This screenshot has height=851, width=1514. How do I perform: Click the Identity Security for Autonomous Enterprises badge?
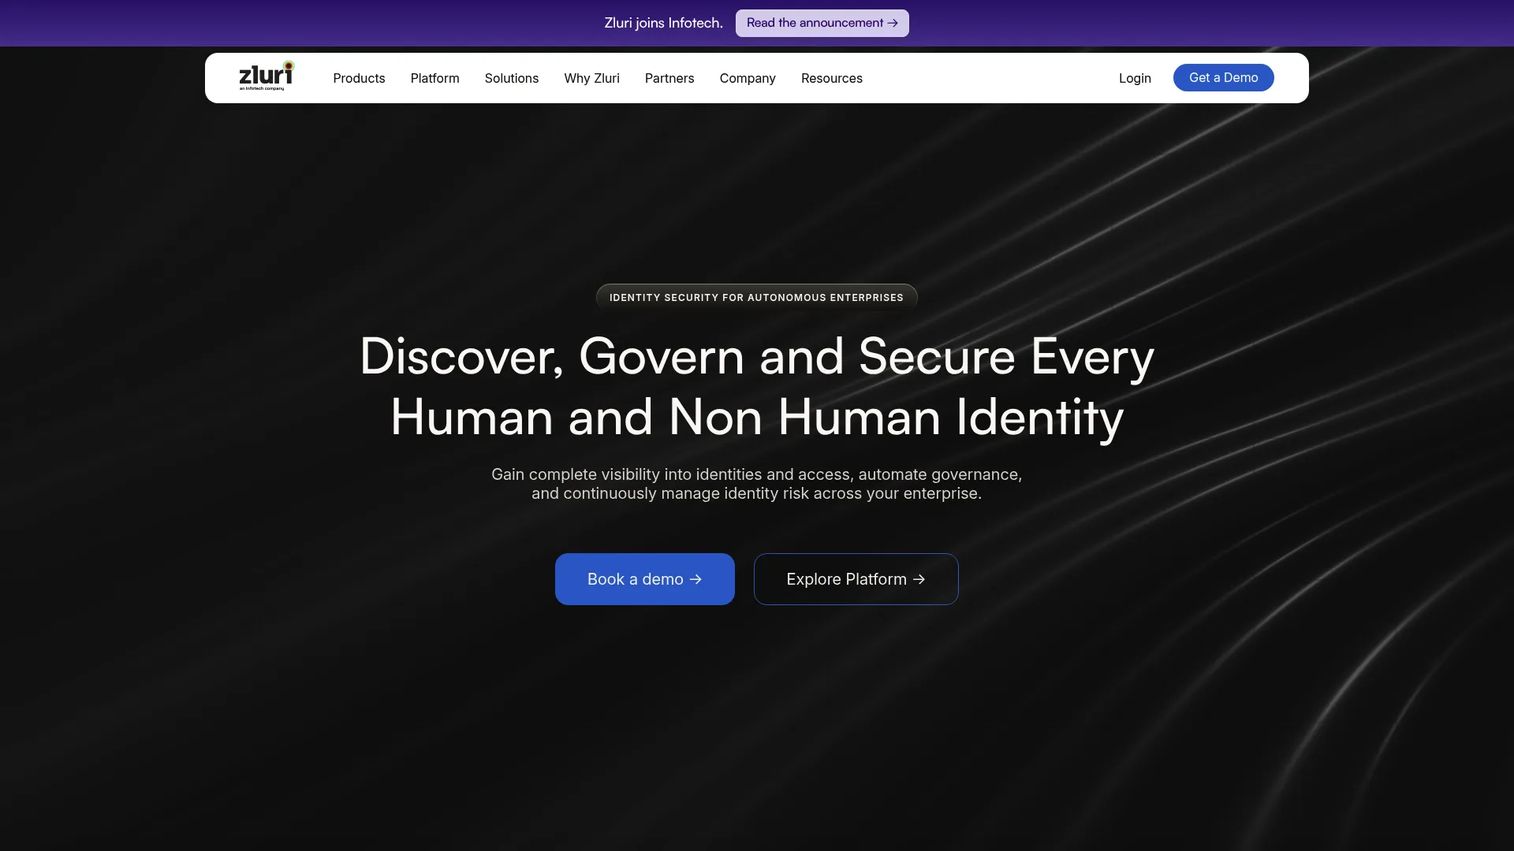click(x=757, y=298)
